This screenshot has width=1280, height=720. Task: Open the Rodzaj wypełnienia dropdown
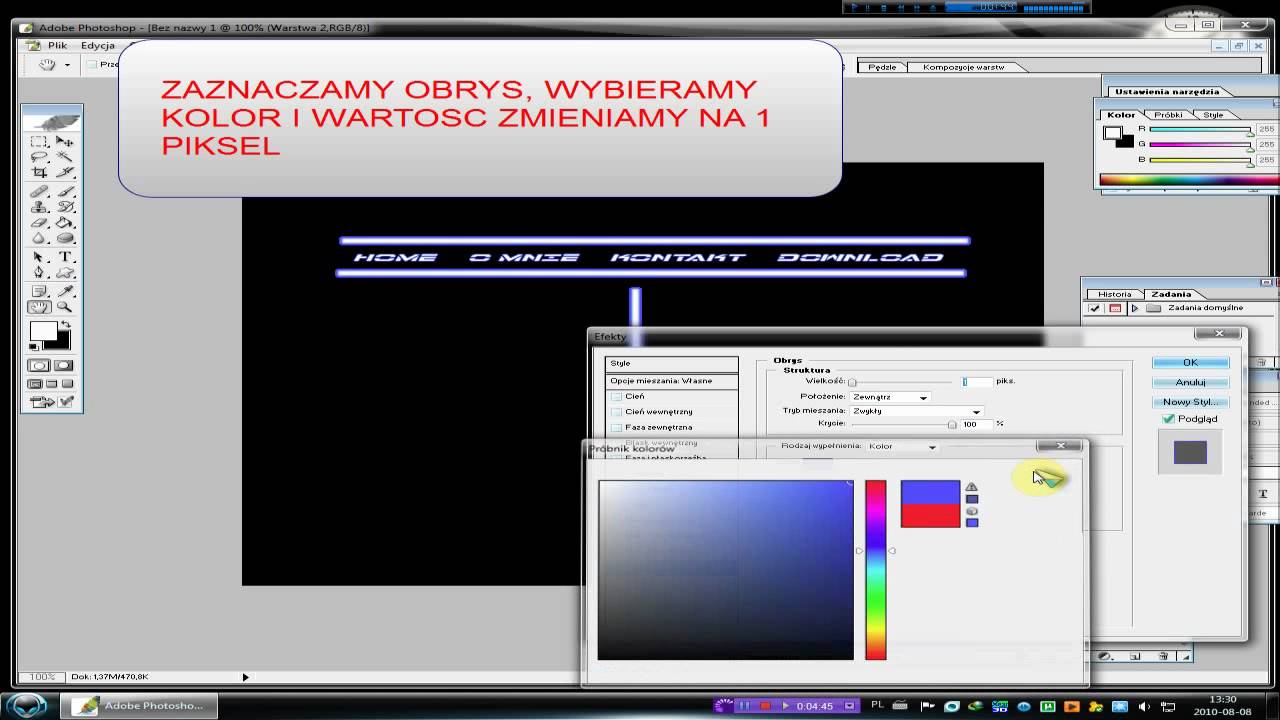point(902,446)
